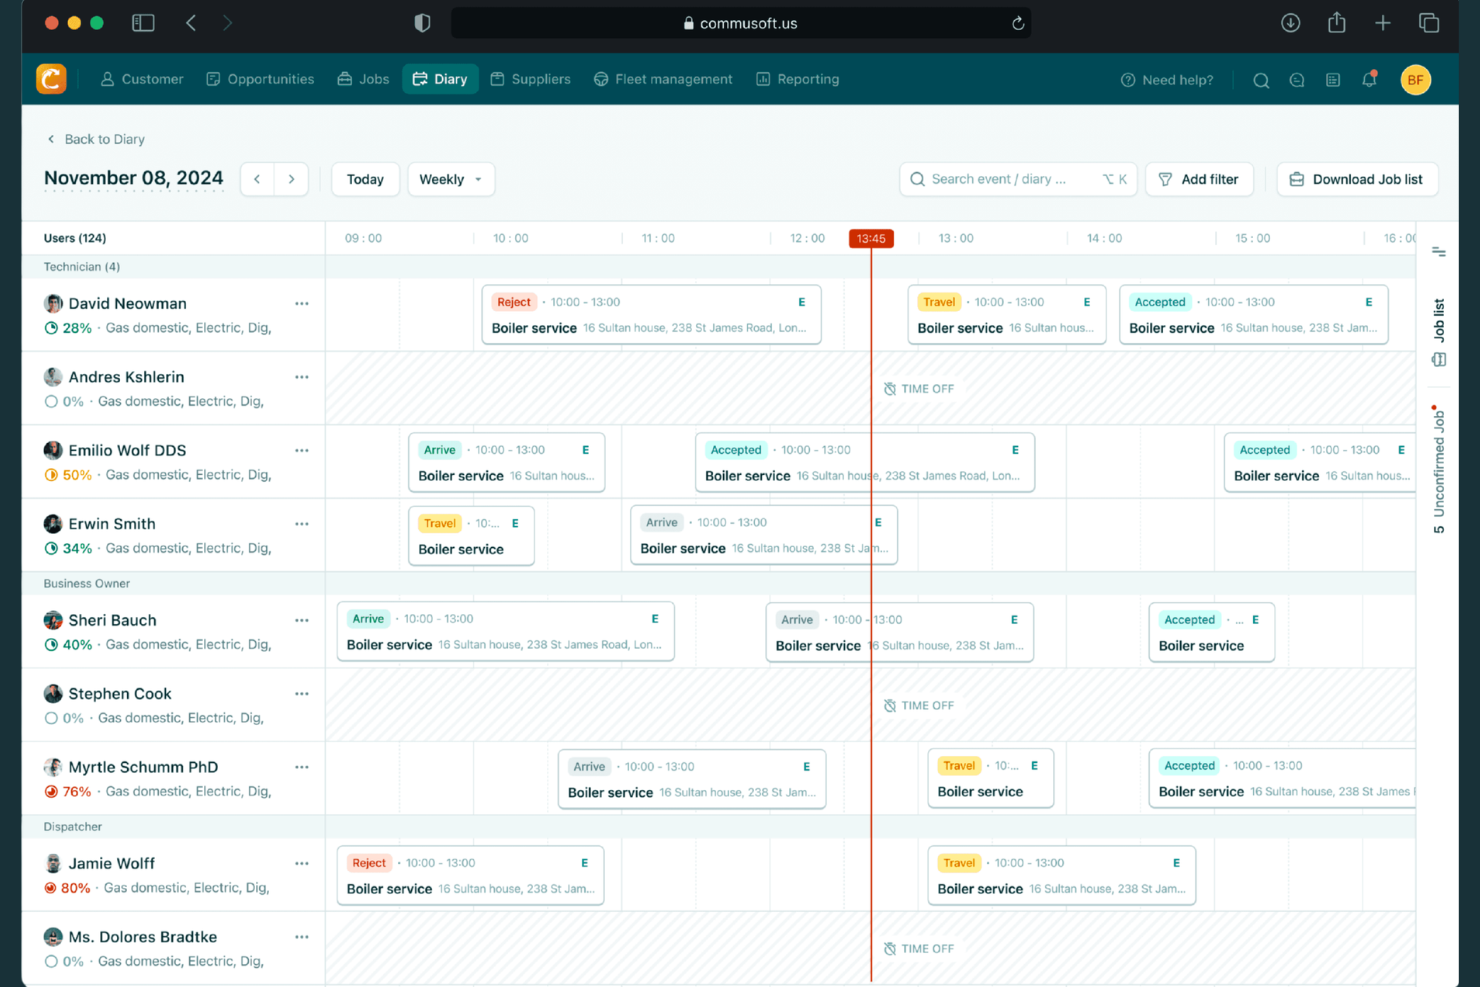Click the 13:45 current time marker
The image size is (1480, 987).
point(871,238)
